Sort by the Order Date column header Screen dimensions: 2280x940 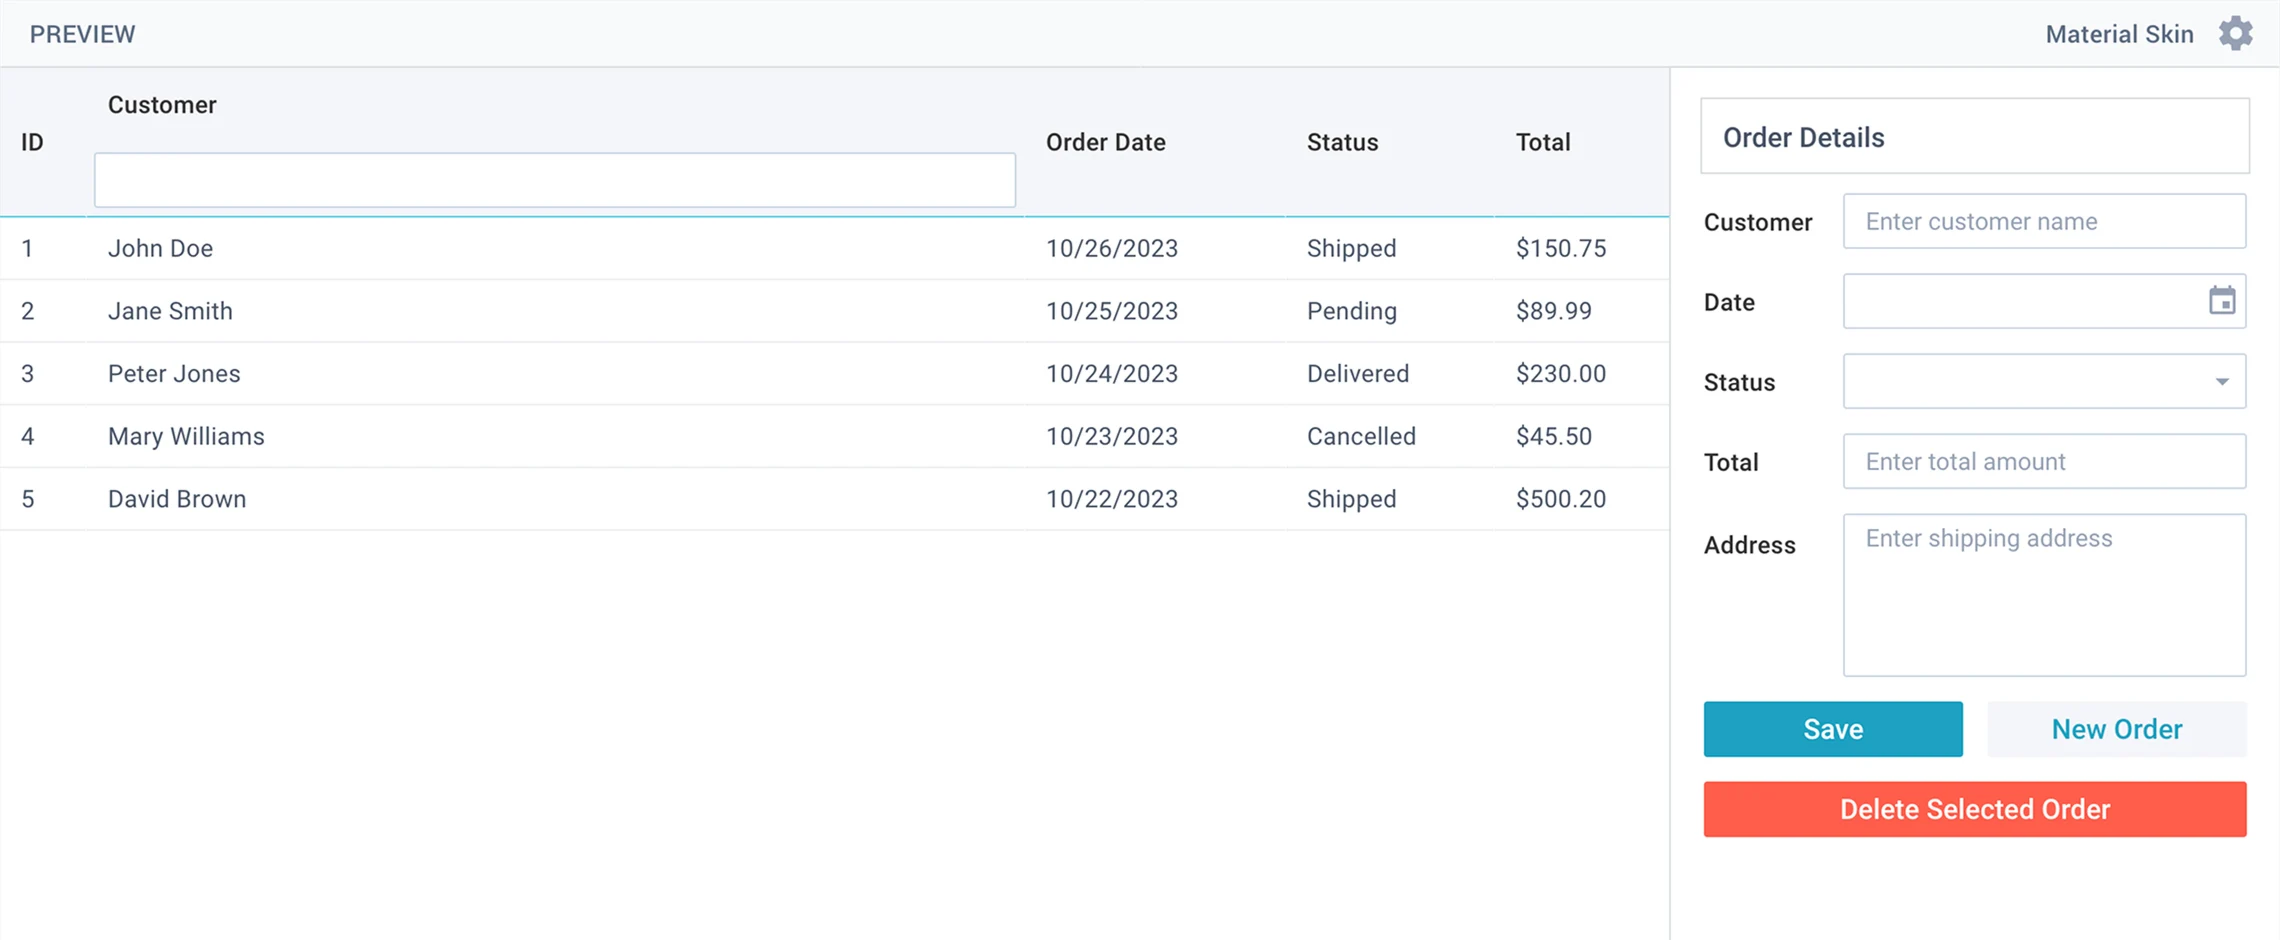[x=1105, y=143]
